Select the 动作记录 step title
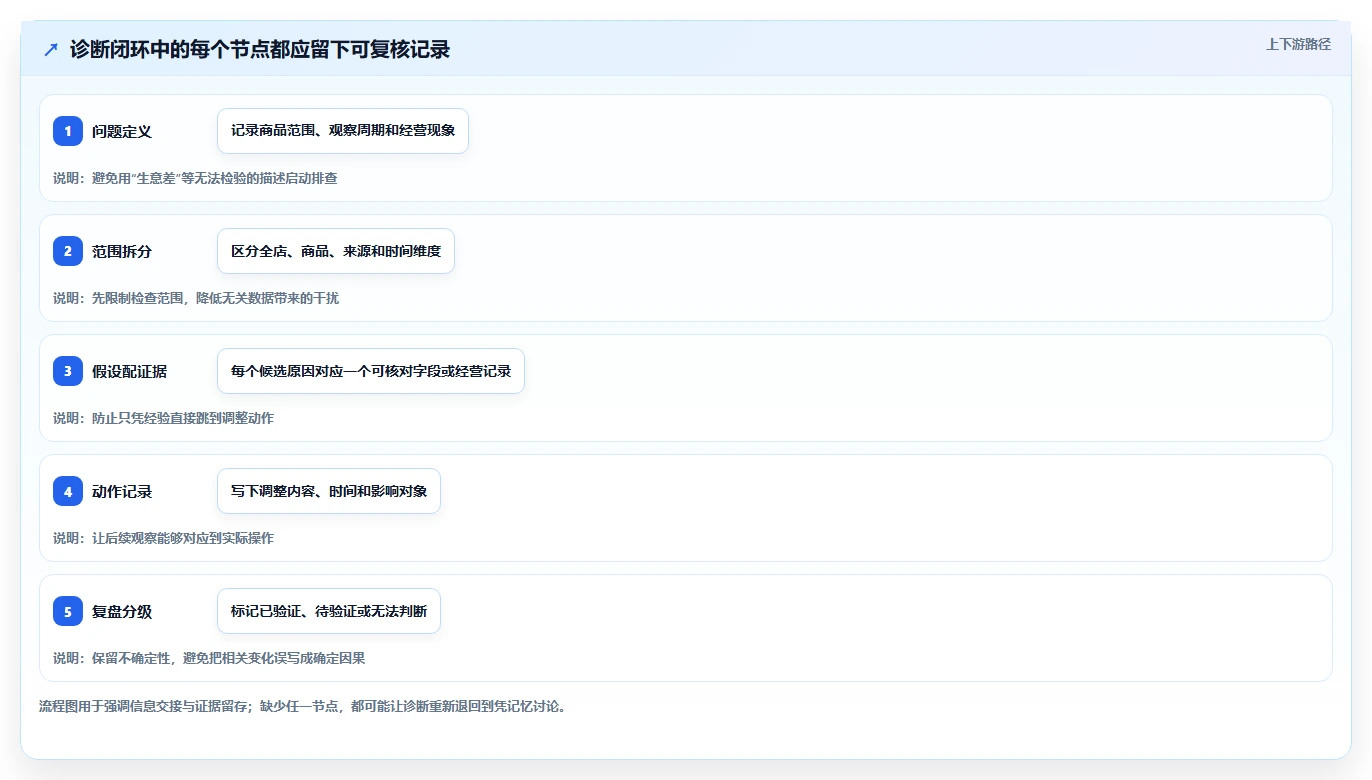 pos(122,491)
